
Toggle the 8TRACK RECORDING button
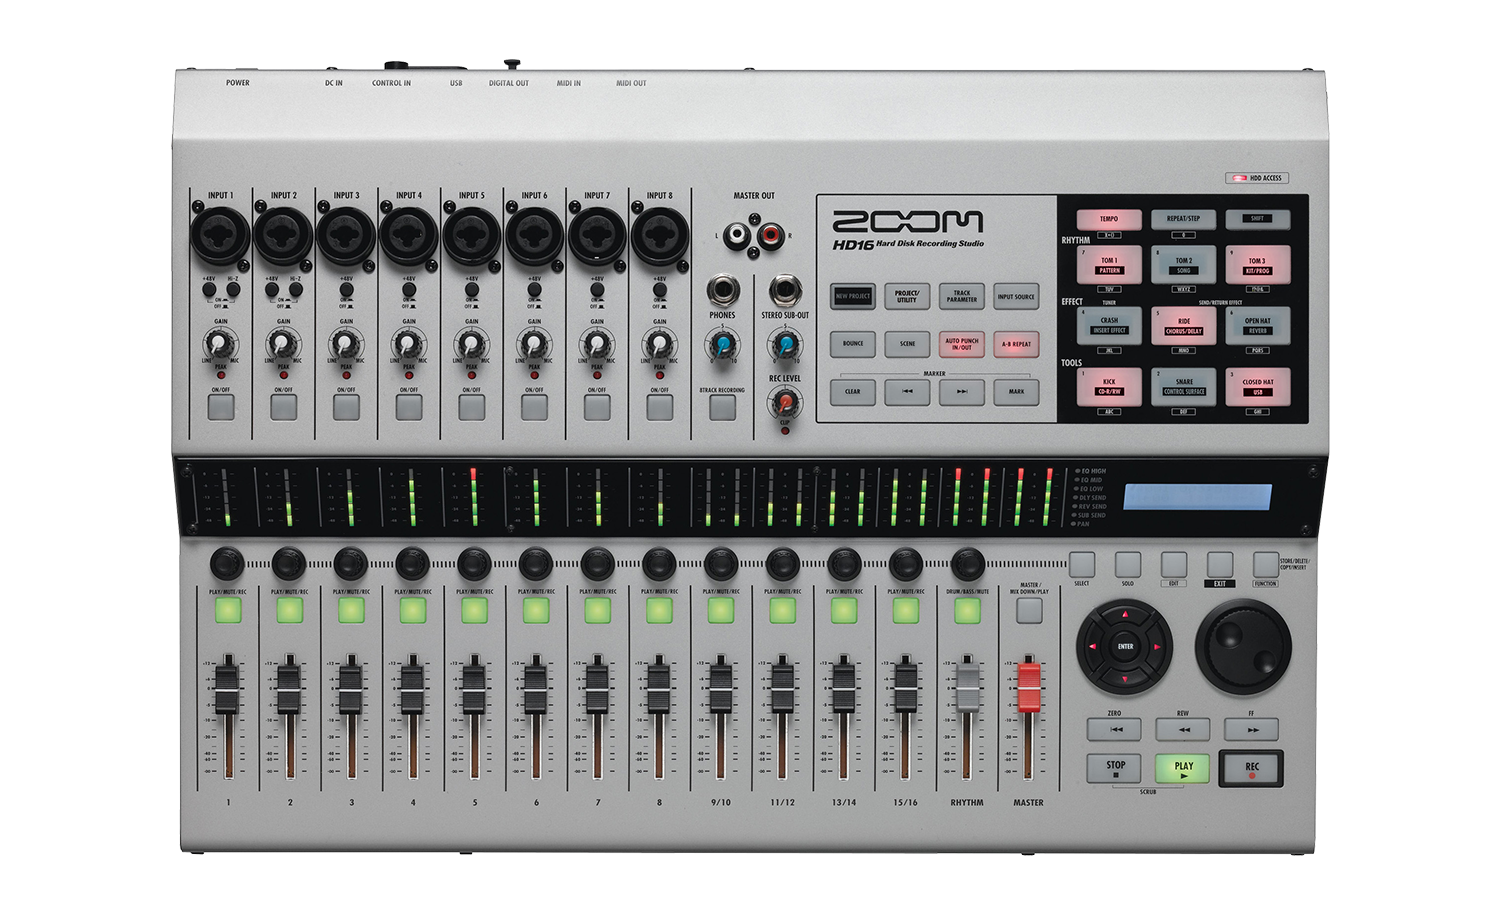click(x=722, y=407)
